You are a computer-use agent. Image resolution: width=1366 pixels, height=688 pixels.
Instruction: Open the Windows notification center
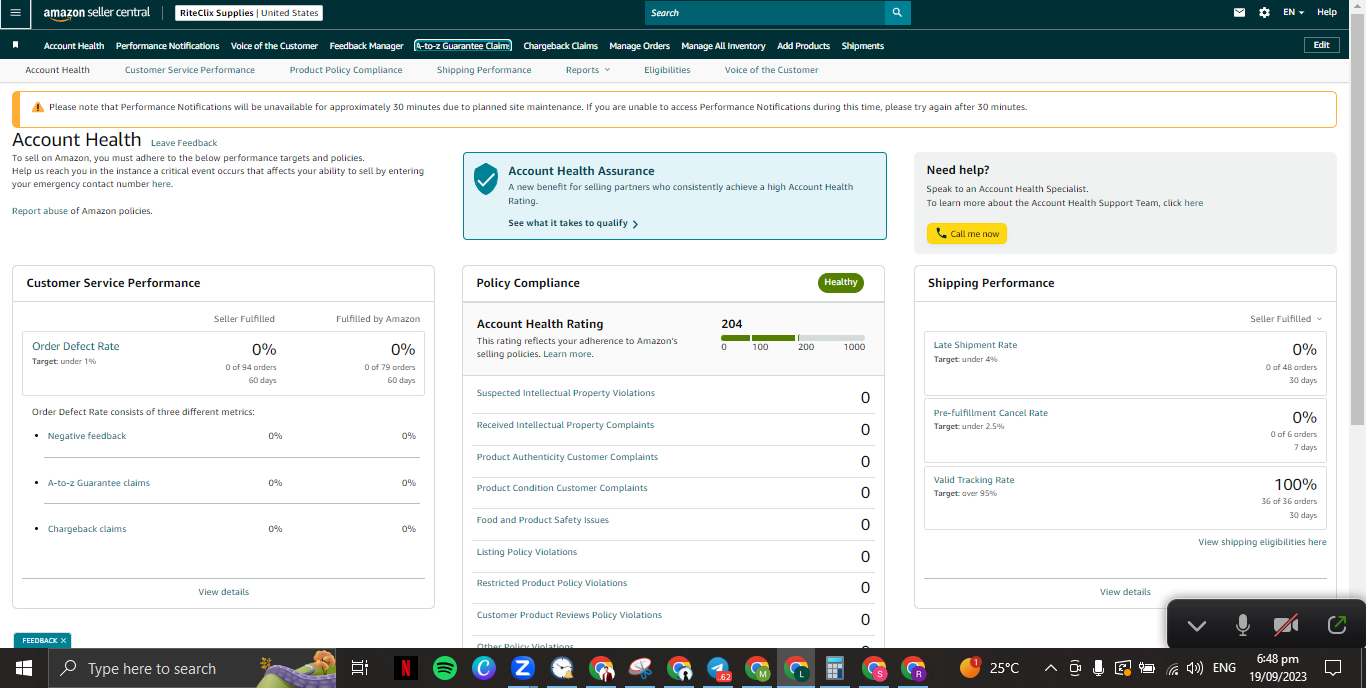point(1332,668)
